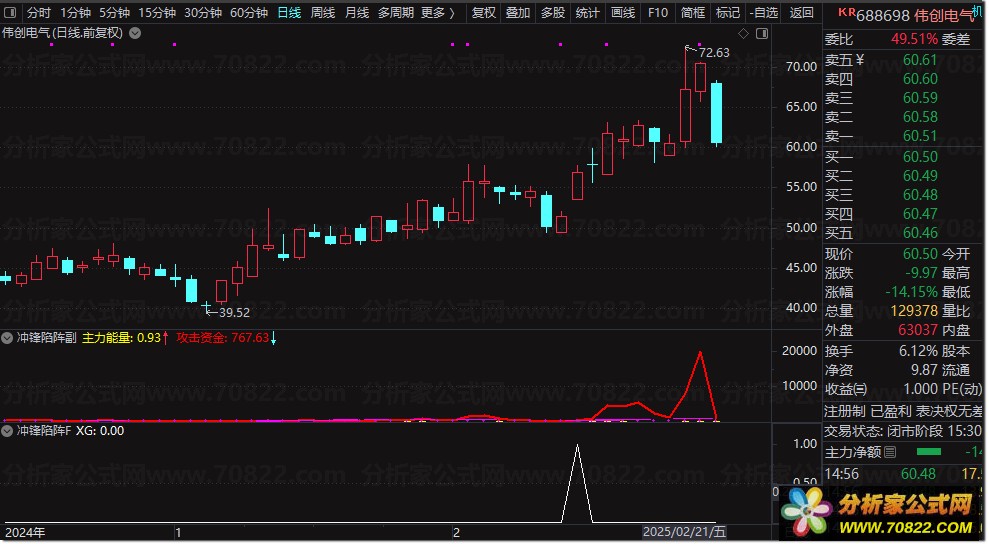989x544 pixels.
Task: Click the 39.52 low price label
Action: coord(234,312)
